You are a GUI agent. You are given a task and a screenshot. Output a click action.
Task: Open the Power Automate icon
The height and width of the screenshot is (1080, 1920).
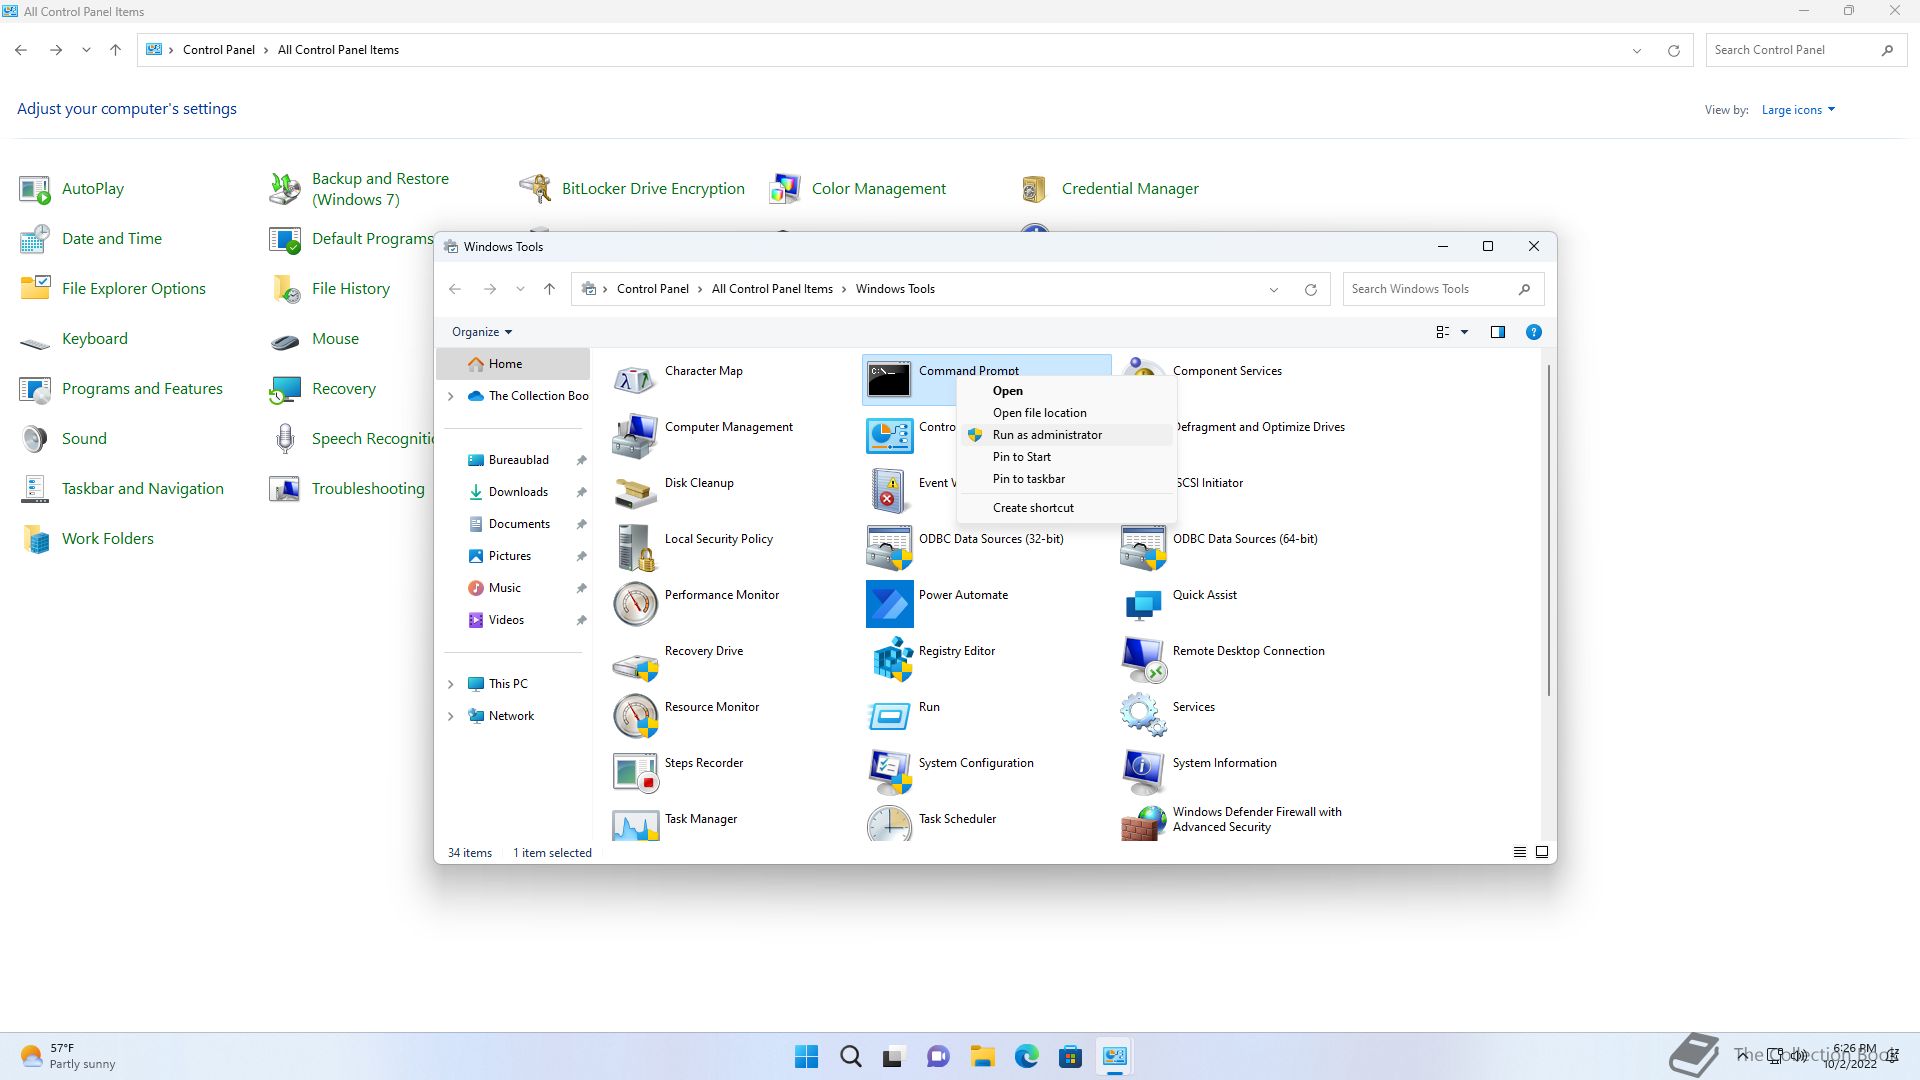[x=890, y=604]
